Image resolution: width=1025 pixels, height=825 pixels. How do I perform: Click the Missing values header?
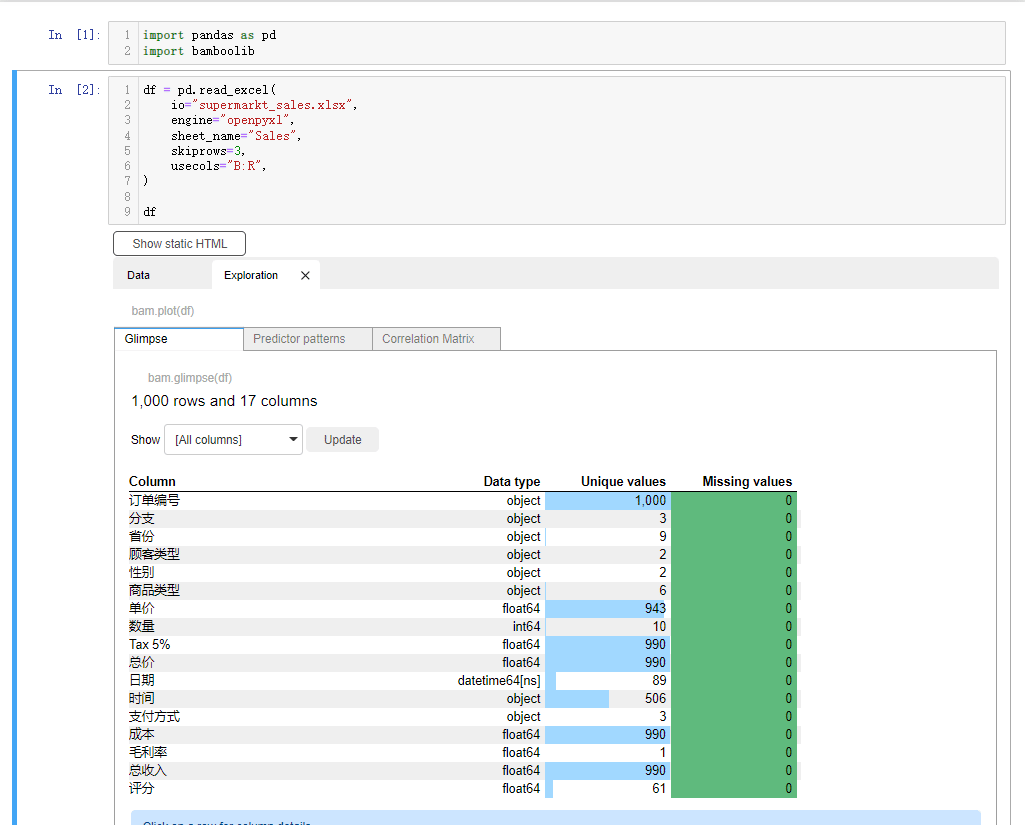[x=747, y=481]
